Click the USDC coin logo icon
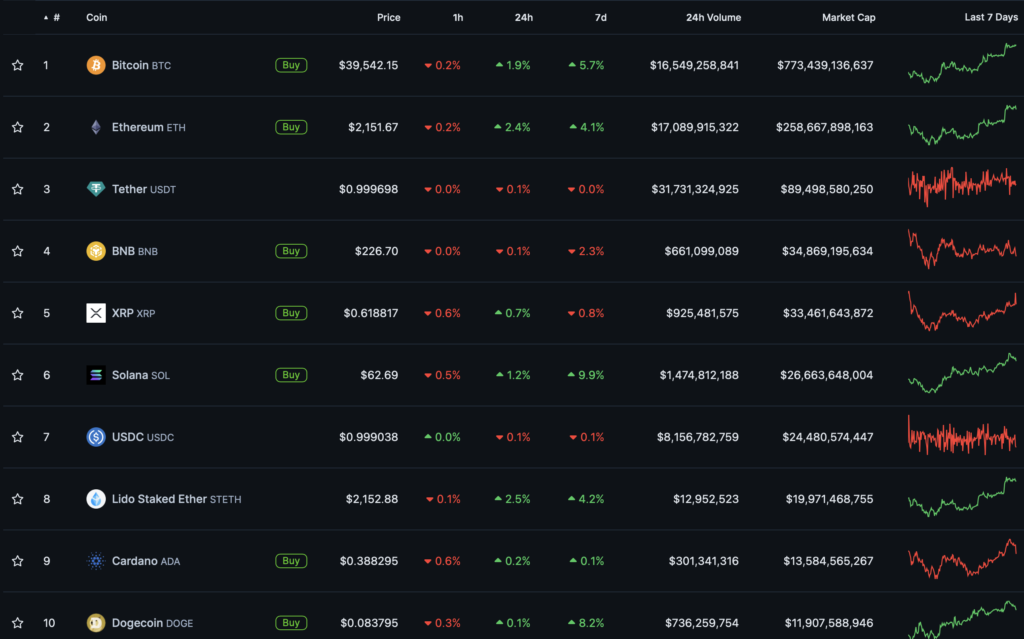The image size is (1024, 639). (x=96, y=437)
